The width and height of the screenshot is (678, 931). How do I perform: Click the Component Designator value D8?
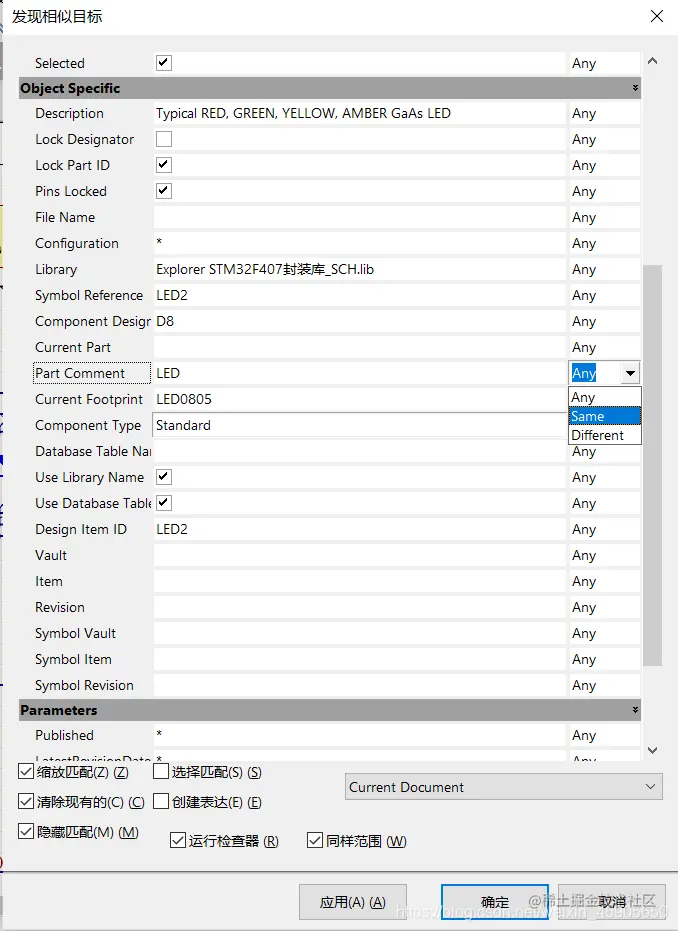[x=359, y=321]
